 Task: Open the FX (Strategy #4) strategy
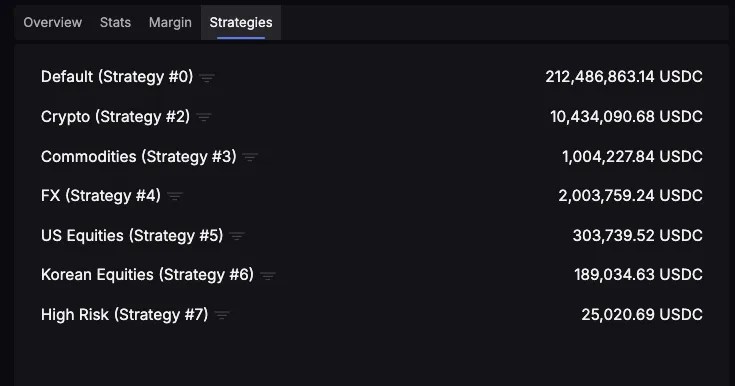click(101, 195)
